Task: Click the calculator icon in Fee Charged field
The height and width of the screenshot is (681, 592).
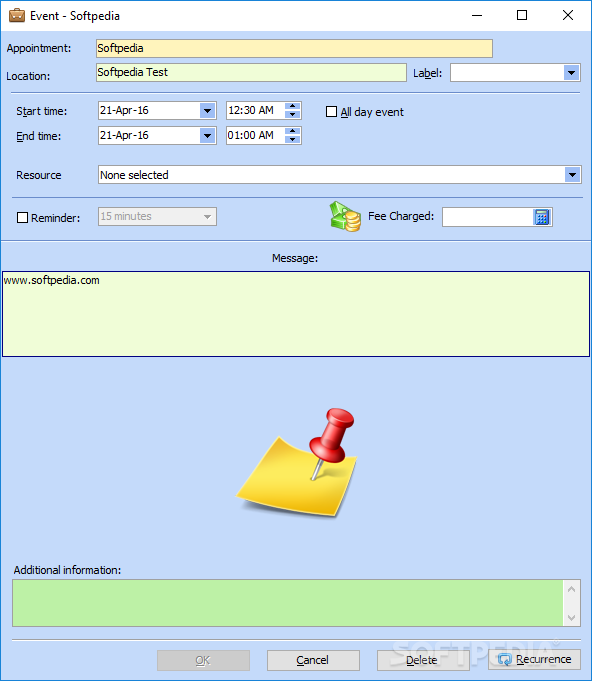Action: (x=541, y=217)
